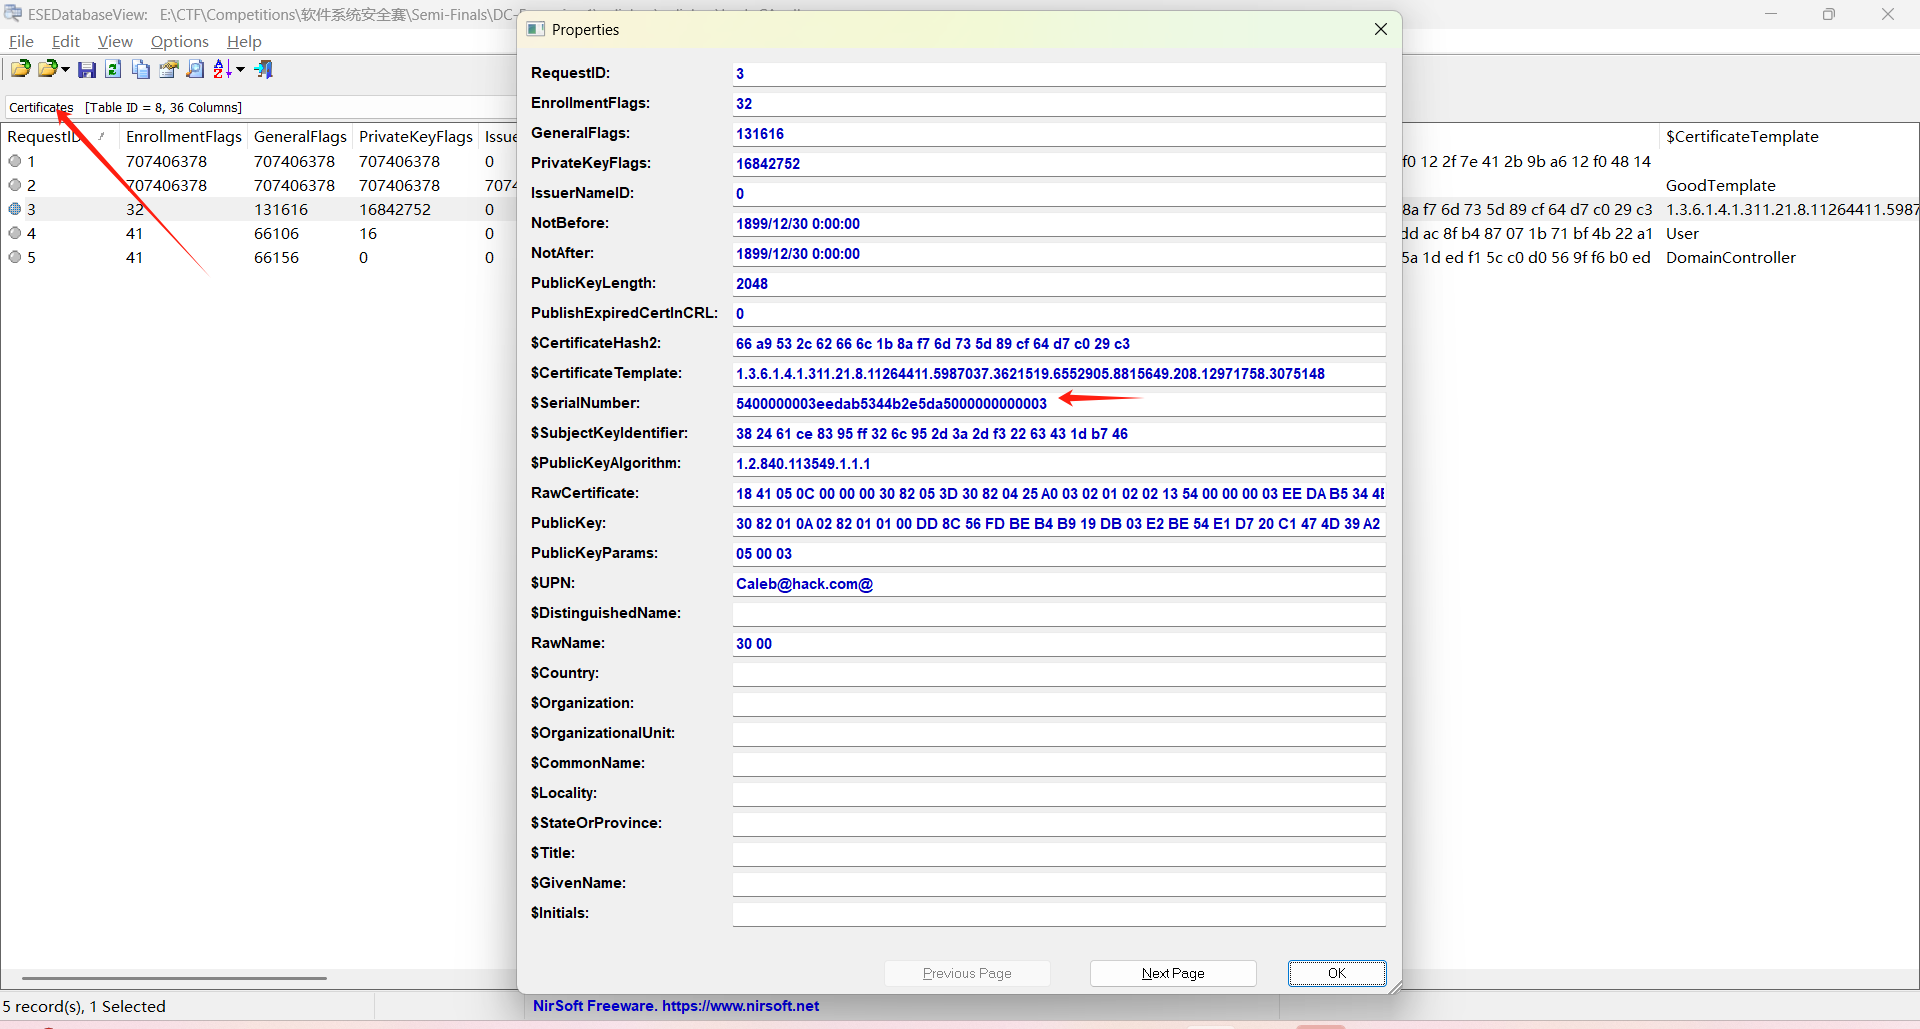Sort by the EnrollmentFlags column header
This screenshot has height=1029, width=1920.
coord(183,136)
